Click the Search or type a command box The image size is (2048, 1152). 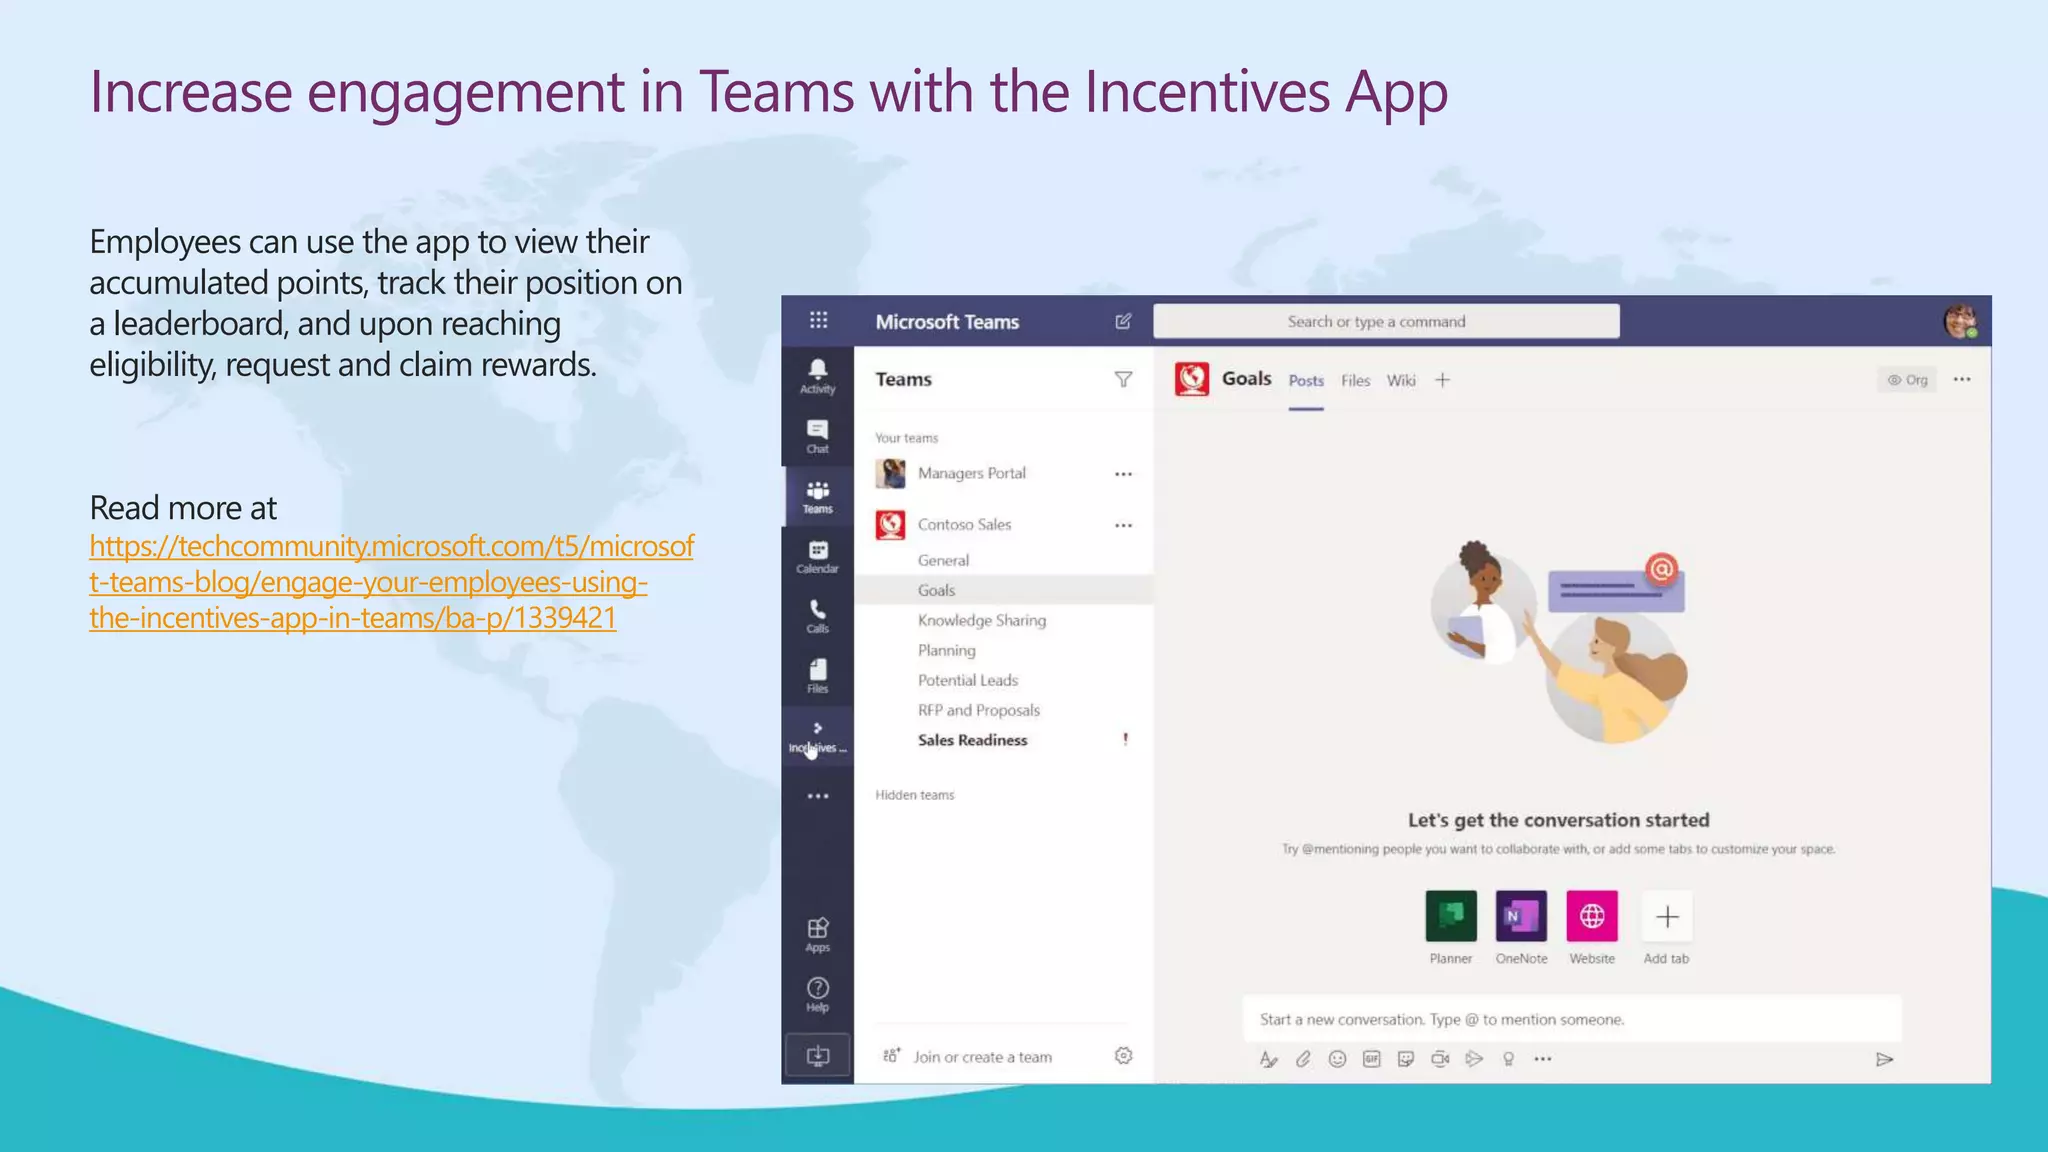coord(1386,321)
